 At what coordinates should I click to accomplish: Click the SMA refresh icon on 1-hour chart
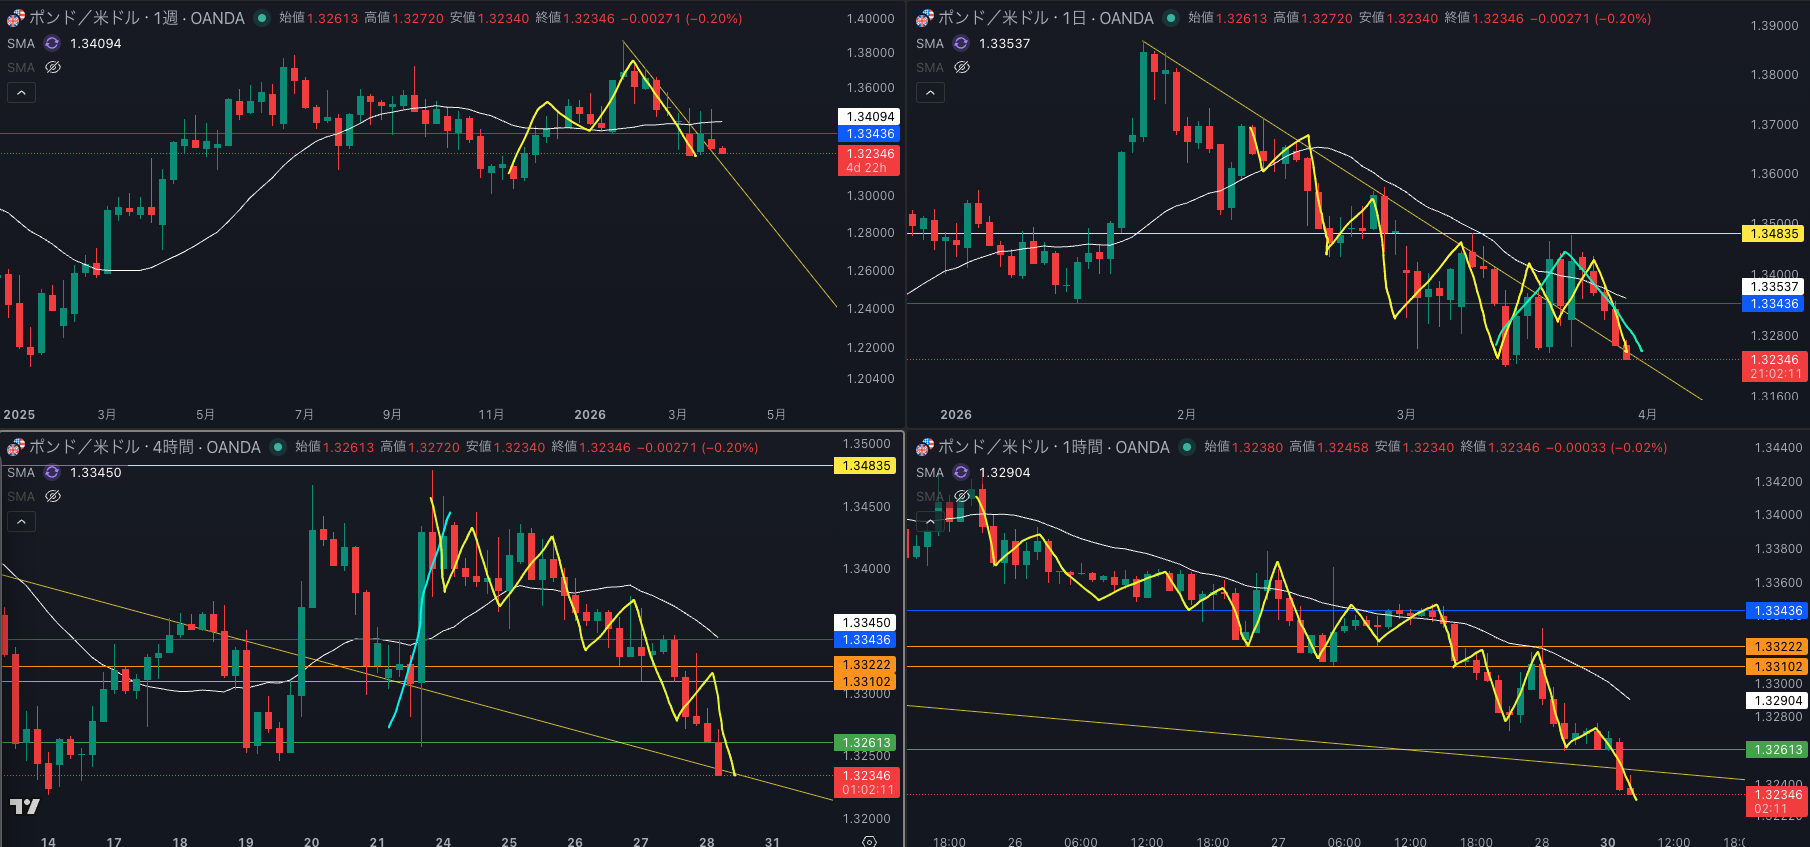coord(961,472)
